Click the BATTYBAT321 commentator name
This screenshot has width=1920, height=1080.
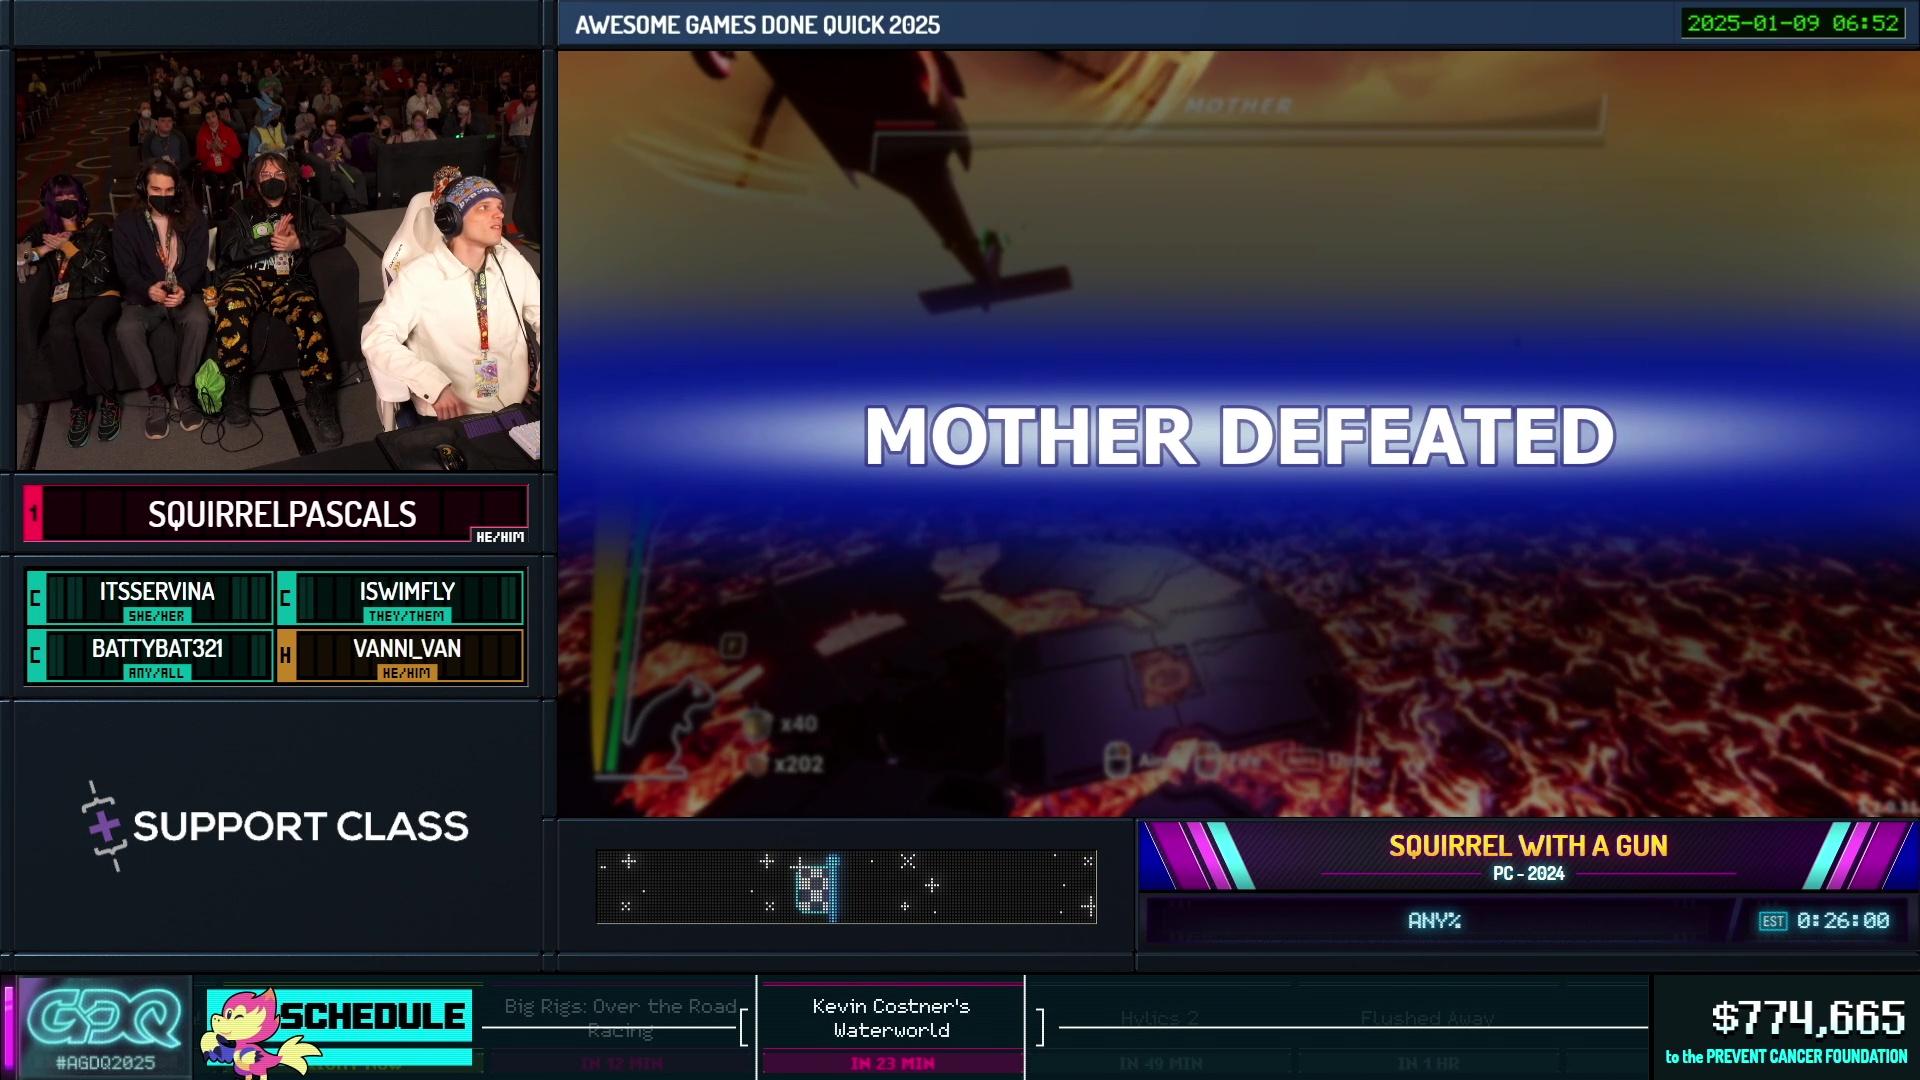pos(157,648)
